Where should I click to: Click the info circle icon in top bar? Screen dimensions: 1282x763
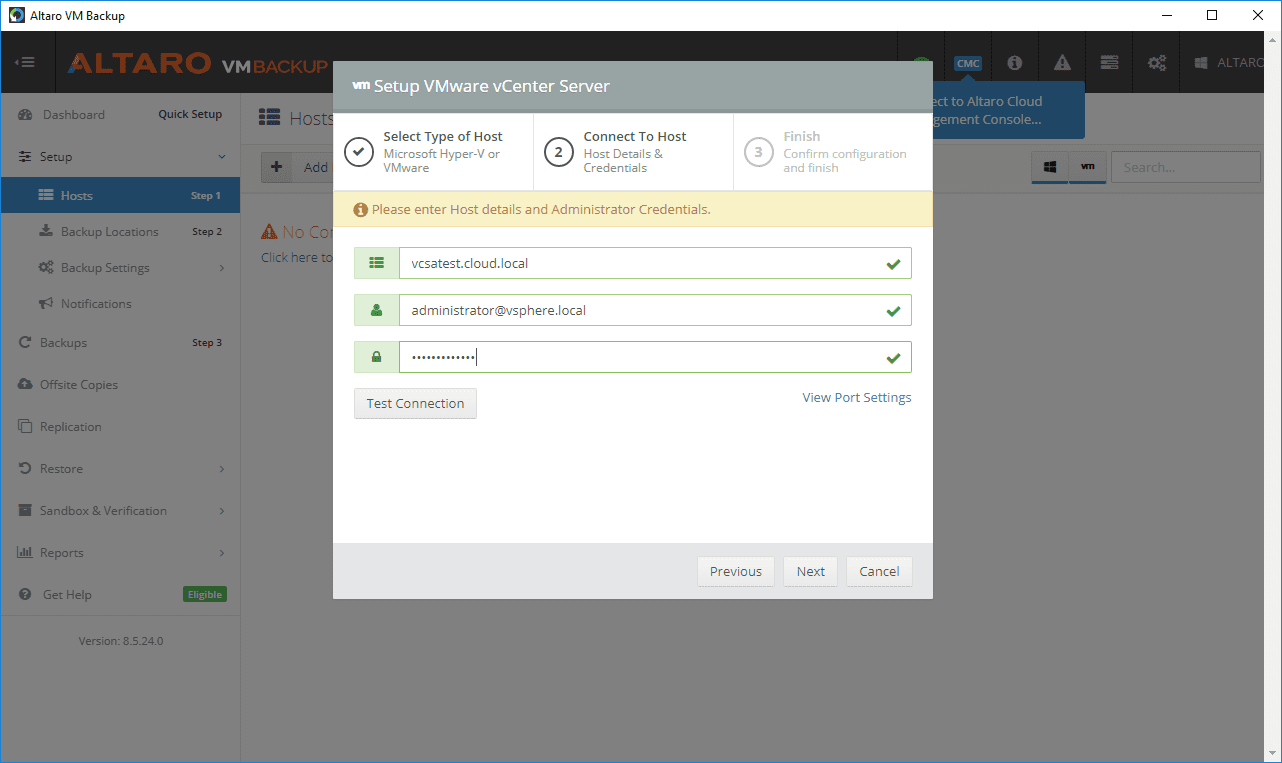1015,63
